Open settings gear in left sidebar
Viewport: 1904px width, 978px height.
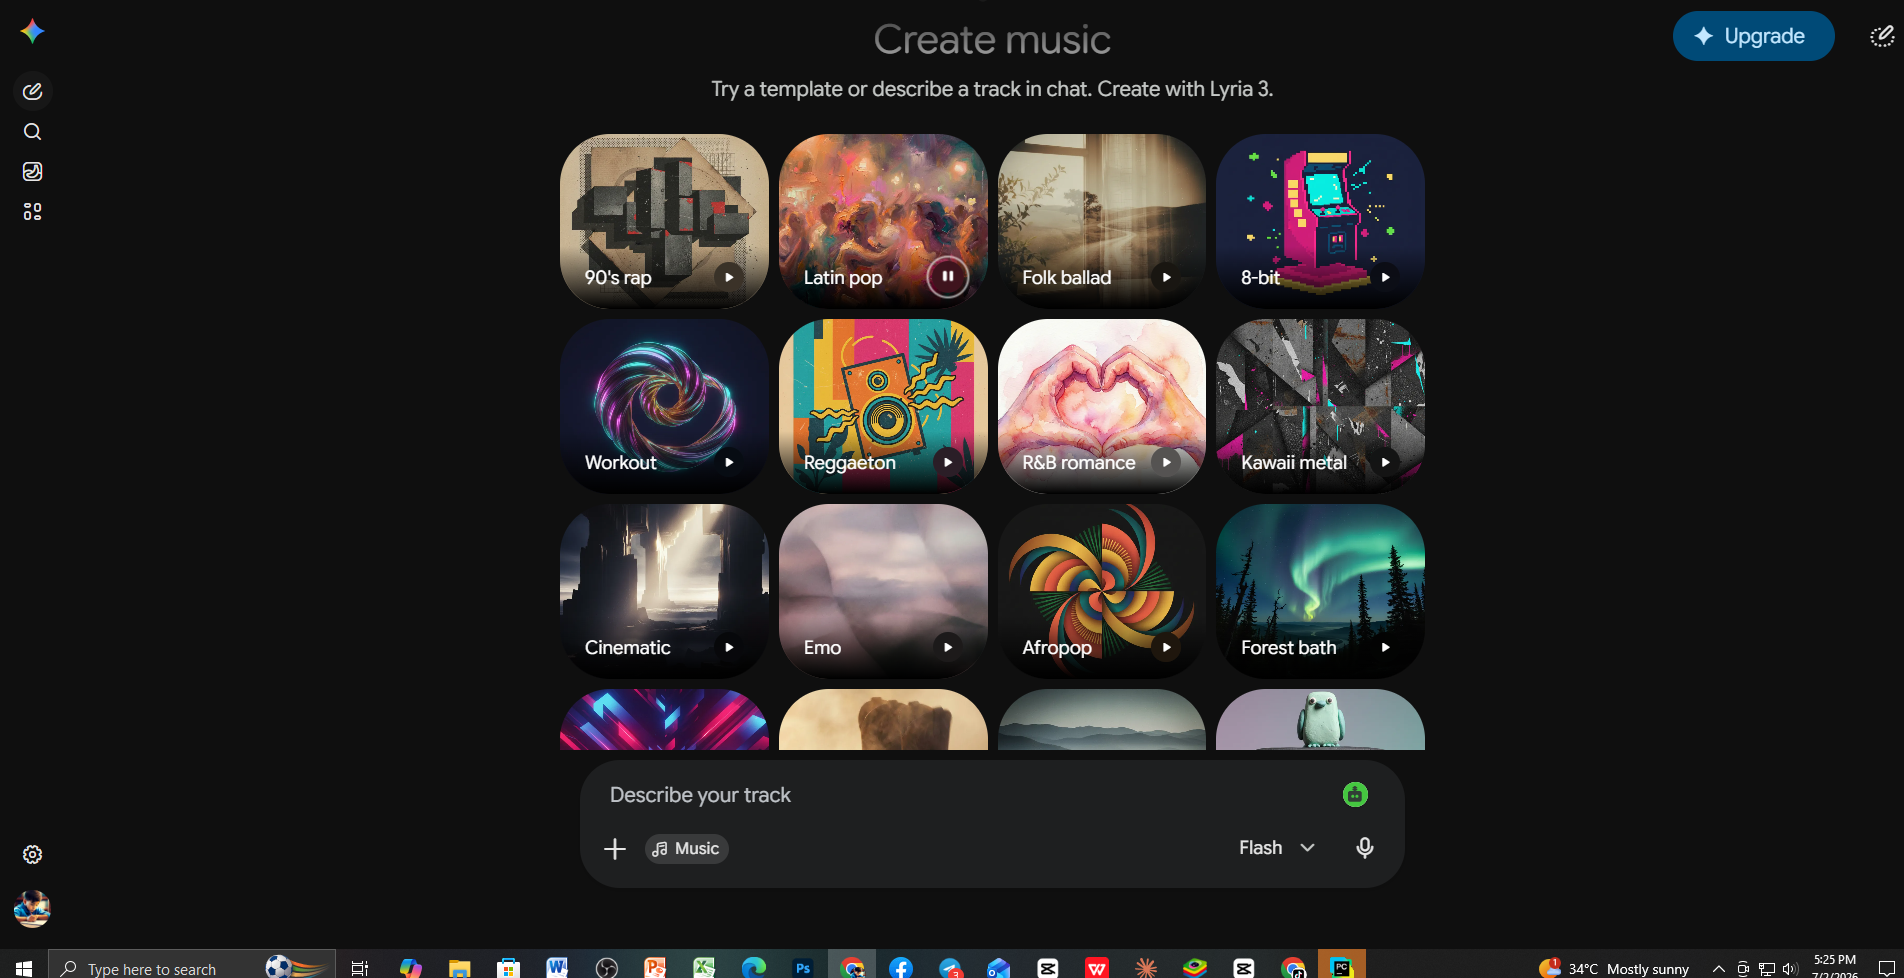point(32,855)
